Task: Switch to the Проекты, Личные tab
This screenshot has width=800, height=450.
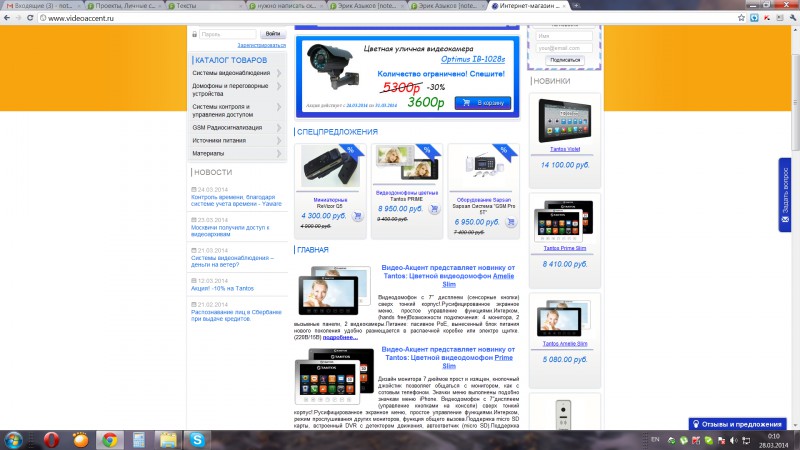Action: coord(124,6)
